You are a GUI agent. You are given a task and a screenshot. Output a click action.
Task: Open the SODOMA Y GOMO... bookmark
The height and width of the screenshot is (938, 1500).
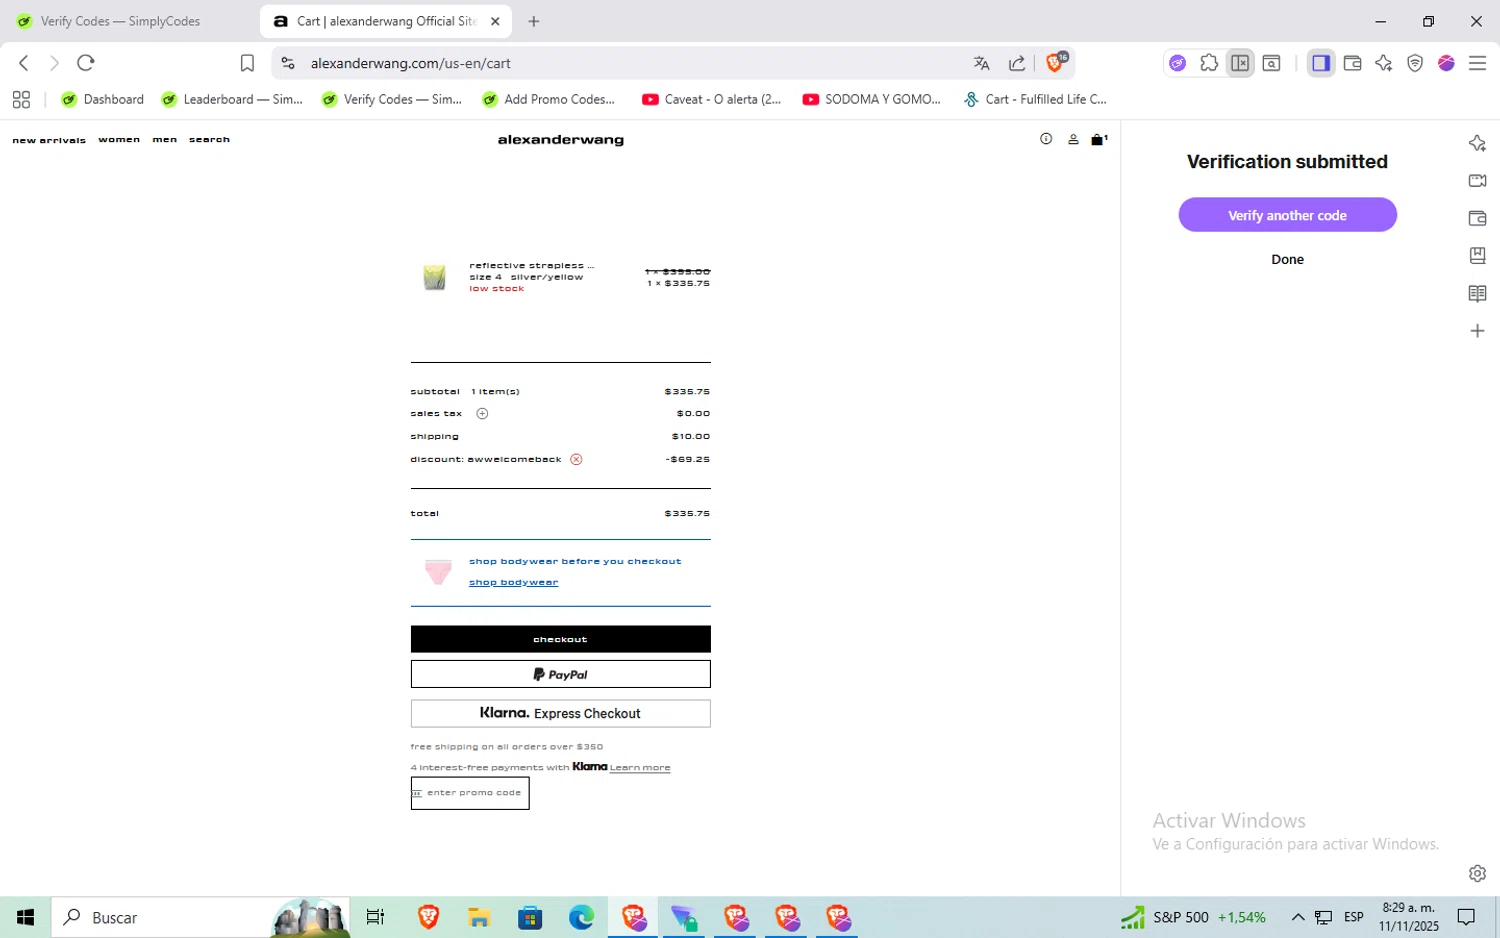871,99
